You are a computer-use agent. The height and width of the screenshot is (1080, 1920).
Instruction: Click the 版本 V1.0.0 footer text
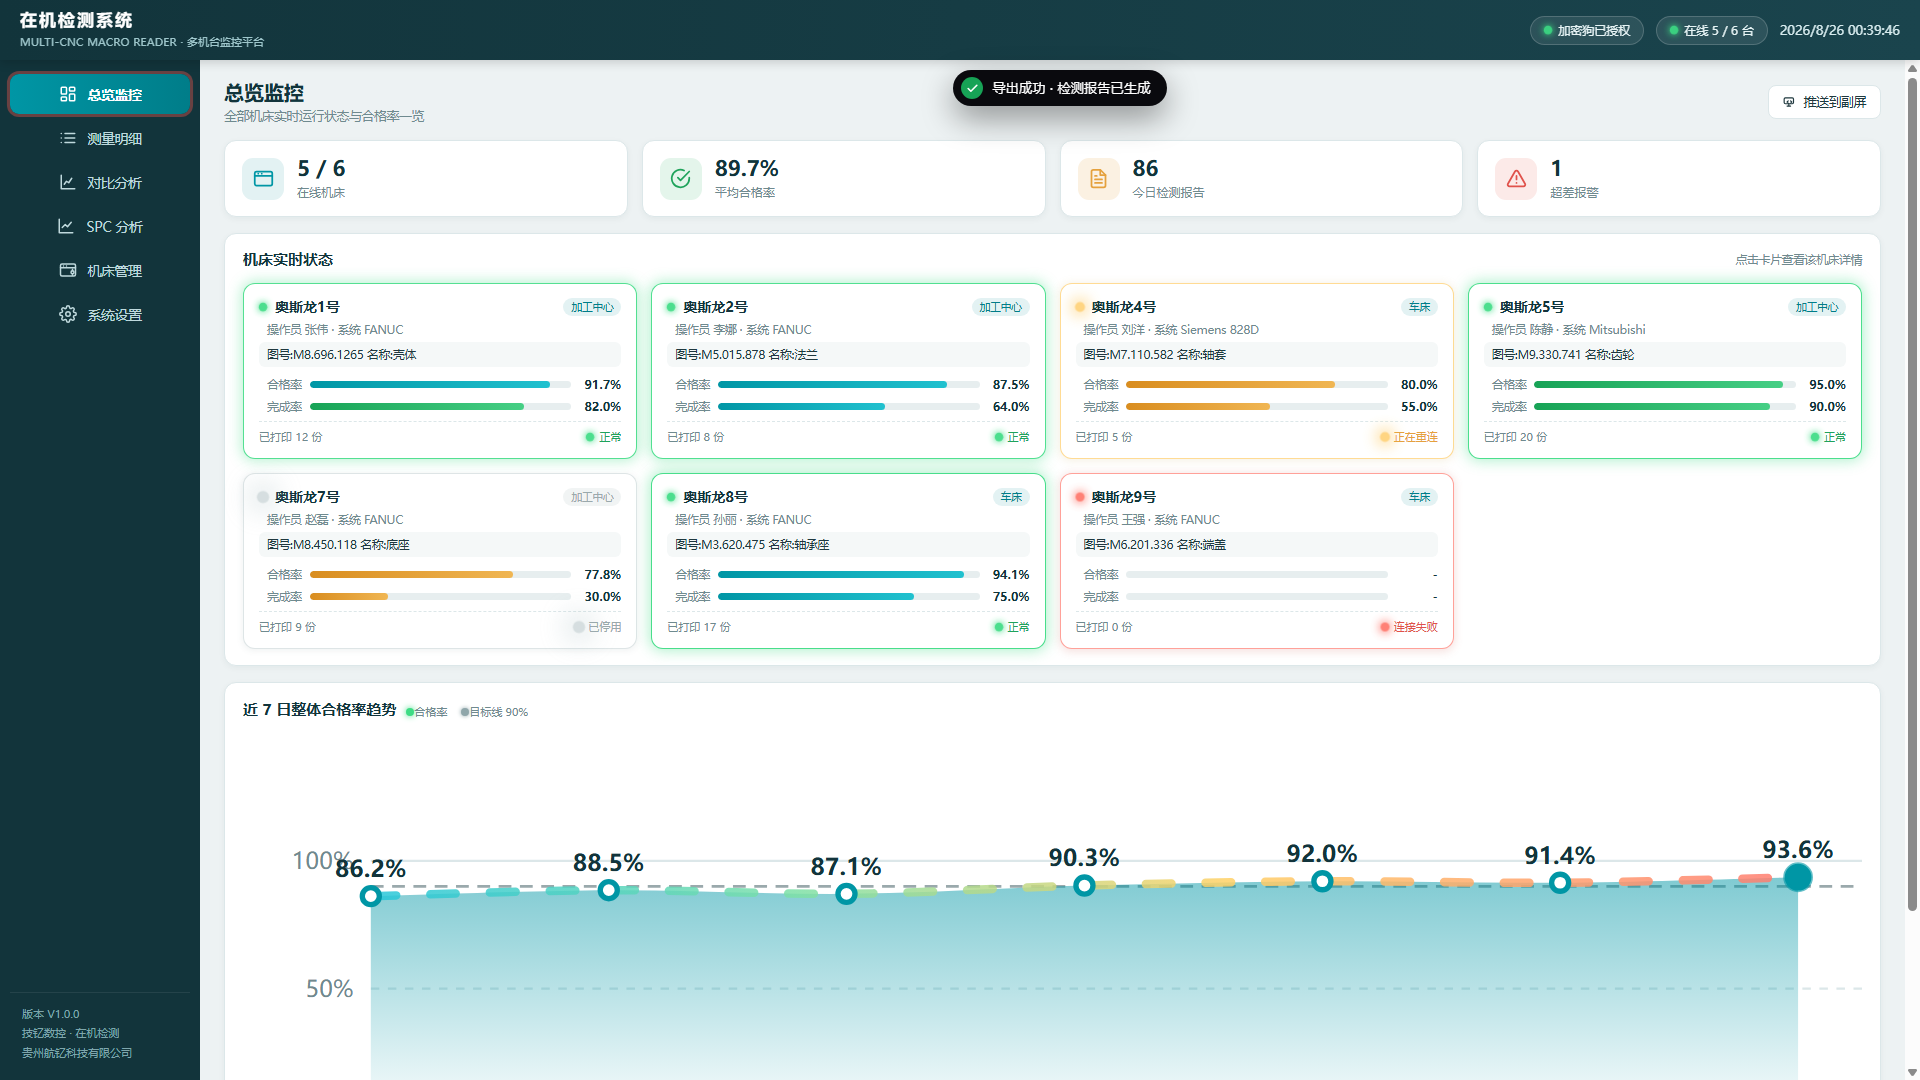pos(51,1014)
